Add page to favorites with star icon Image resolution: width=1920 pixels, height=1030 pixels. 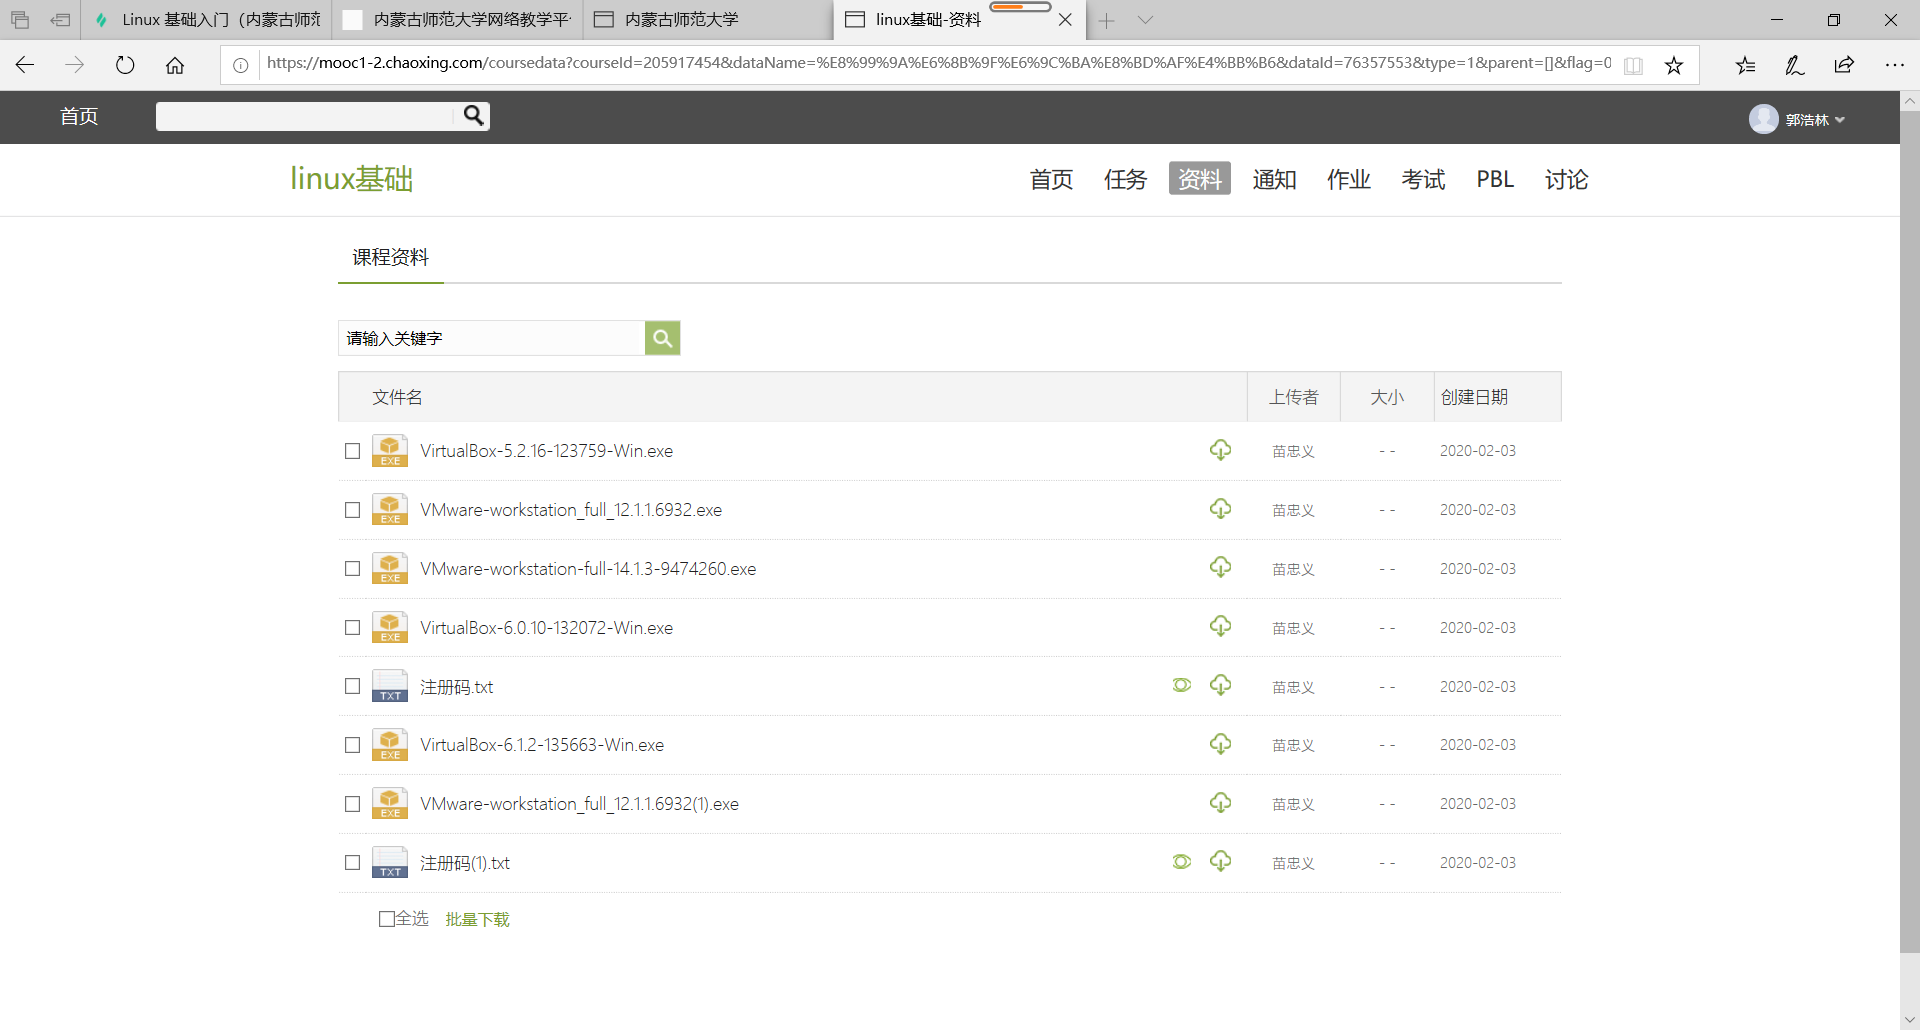point(1673,65)
